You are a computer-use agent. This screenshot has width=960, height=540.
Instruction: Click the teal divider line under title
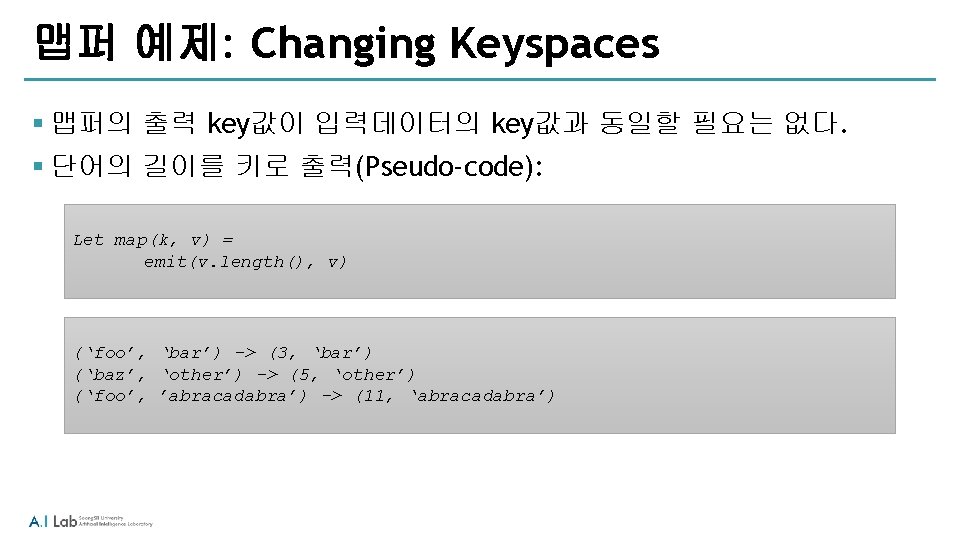click(x=480, y=79)
